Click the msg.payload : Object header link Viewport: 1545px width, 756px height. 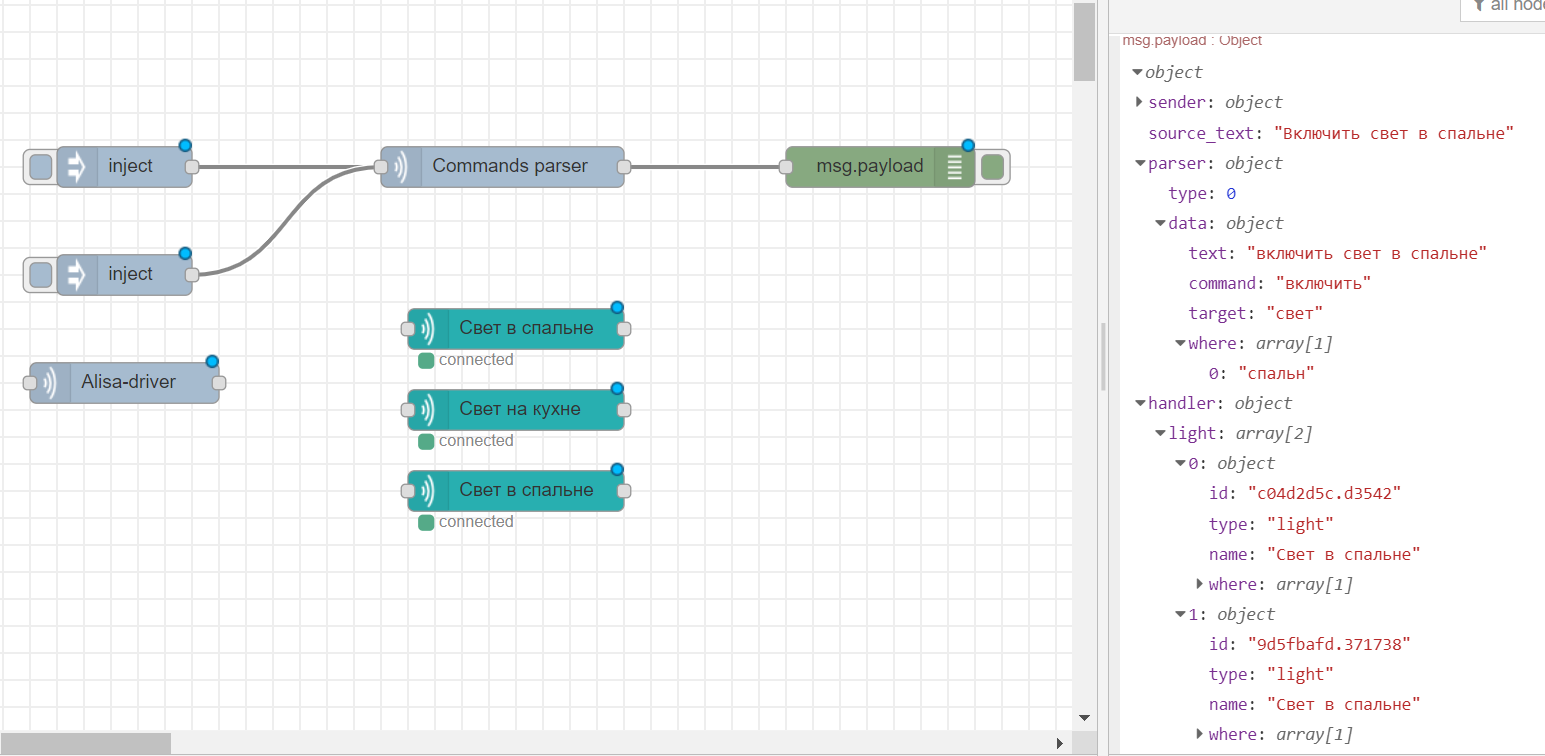pyautogui.click(x=1192, y=41)
